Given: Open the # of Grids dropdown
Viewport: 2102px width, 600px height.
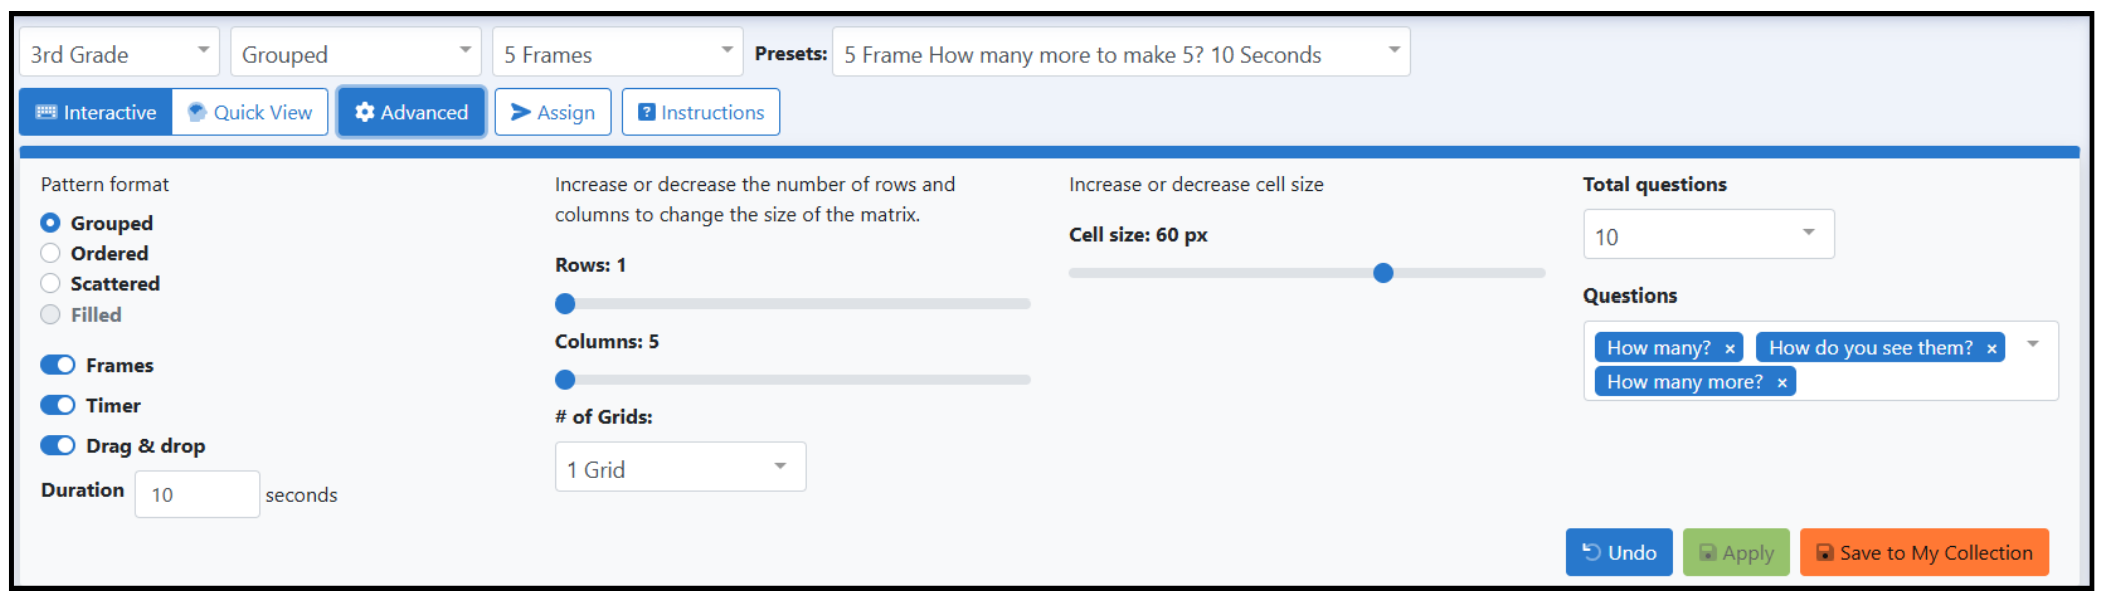Looking at the screenshot, I should [x=680, y=467].
